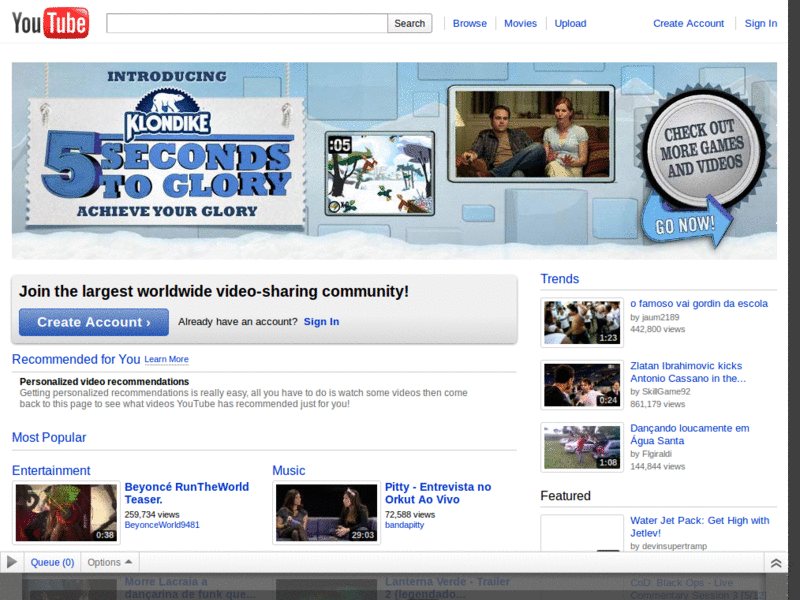The image size is (800, 600).
Task: Open Dançando loucamente em Água Santa title
Action: (x=690, y=434)
